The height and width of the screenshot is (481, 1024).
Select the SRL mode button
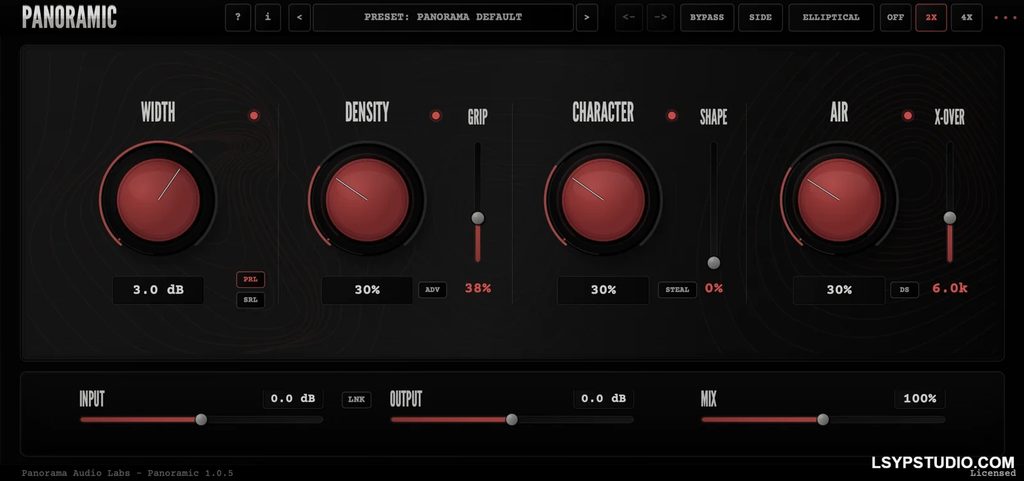250,300
